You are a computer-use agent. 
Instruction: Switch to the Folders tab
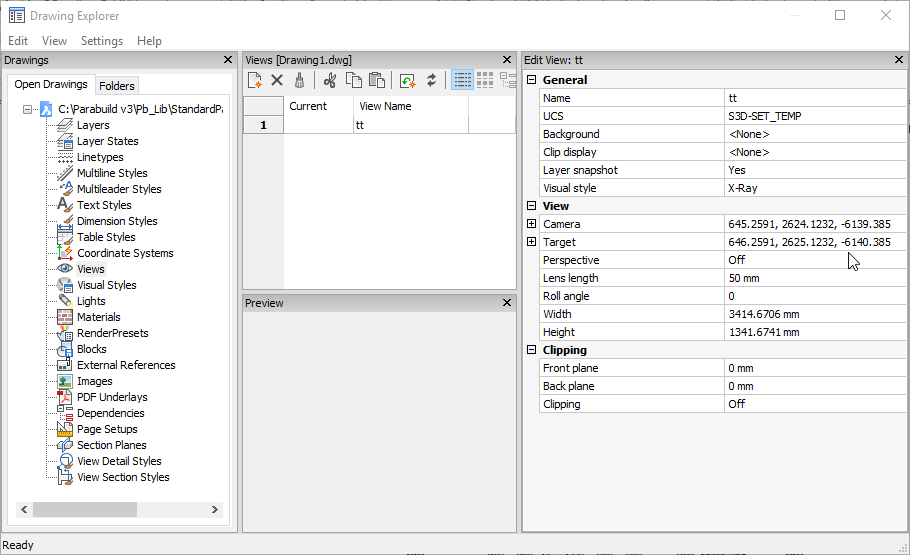click(x=117, y=86)
